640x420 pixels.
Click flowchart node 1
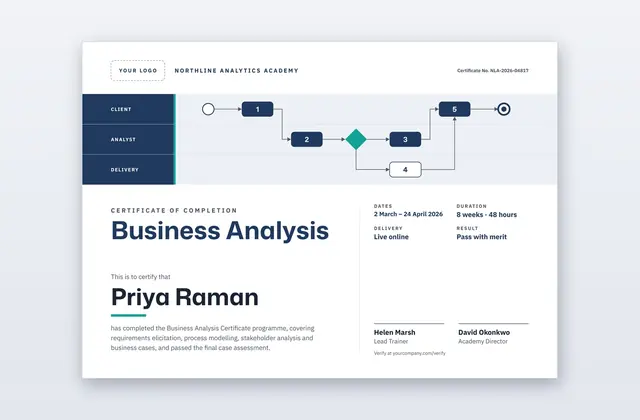tap(258, 109)
